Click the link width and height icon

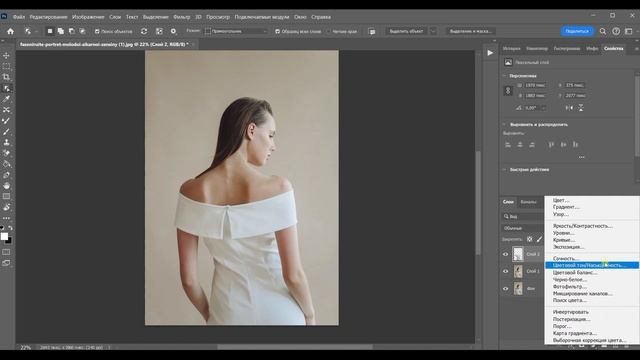(x=508, y=91)
